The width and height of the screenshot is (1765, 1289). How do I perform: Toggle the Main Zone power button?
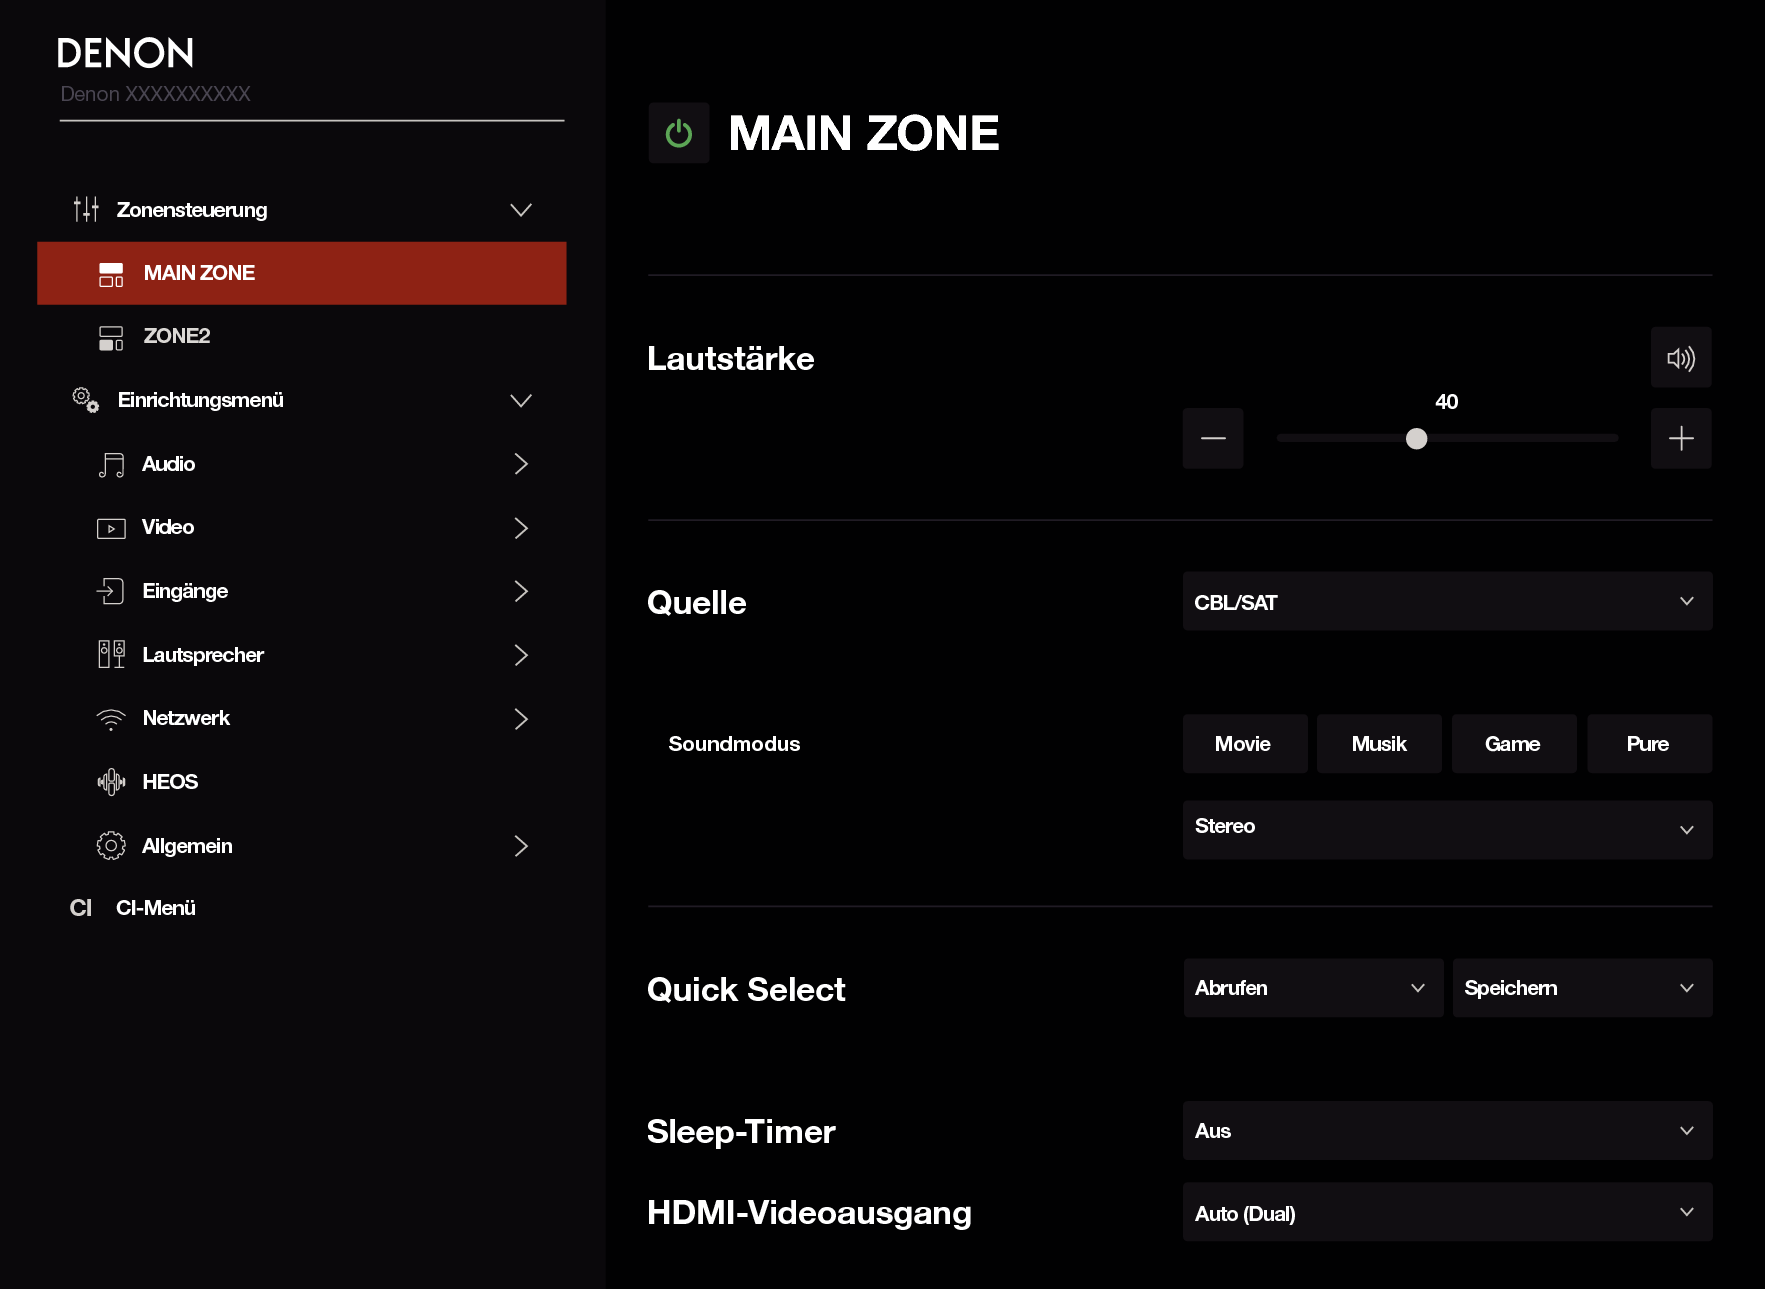679,133
